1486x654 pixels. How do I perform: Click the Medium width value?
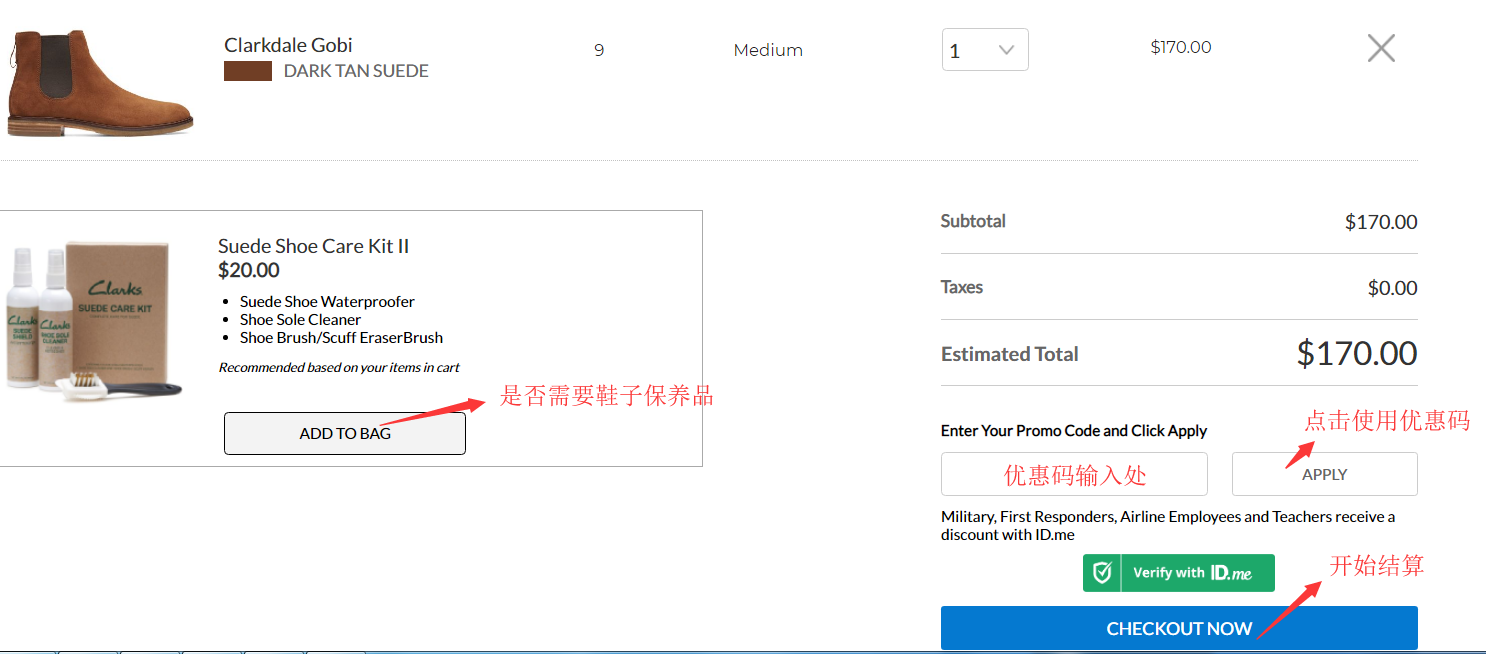point(768,50)
